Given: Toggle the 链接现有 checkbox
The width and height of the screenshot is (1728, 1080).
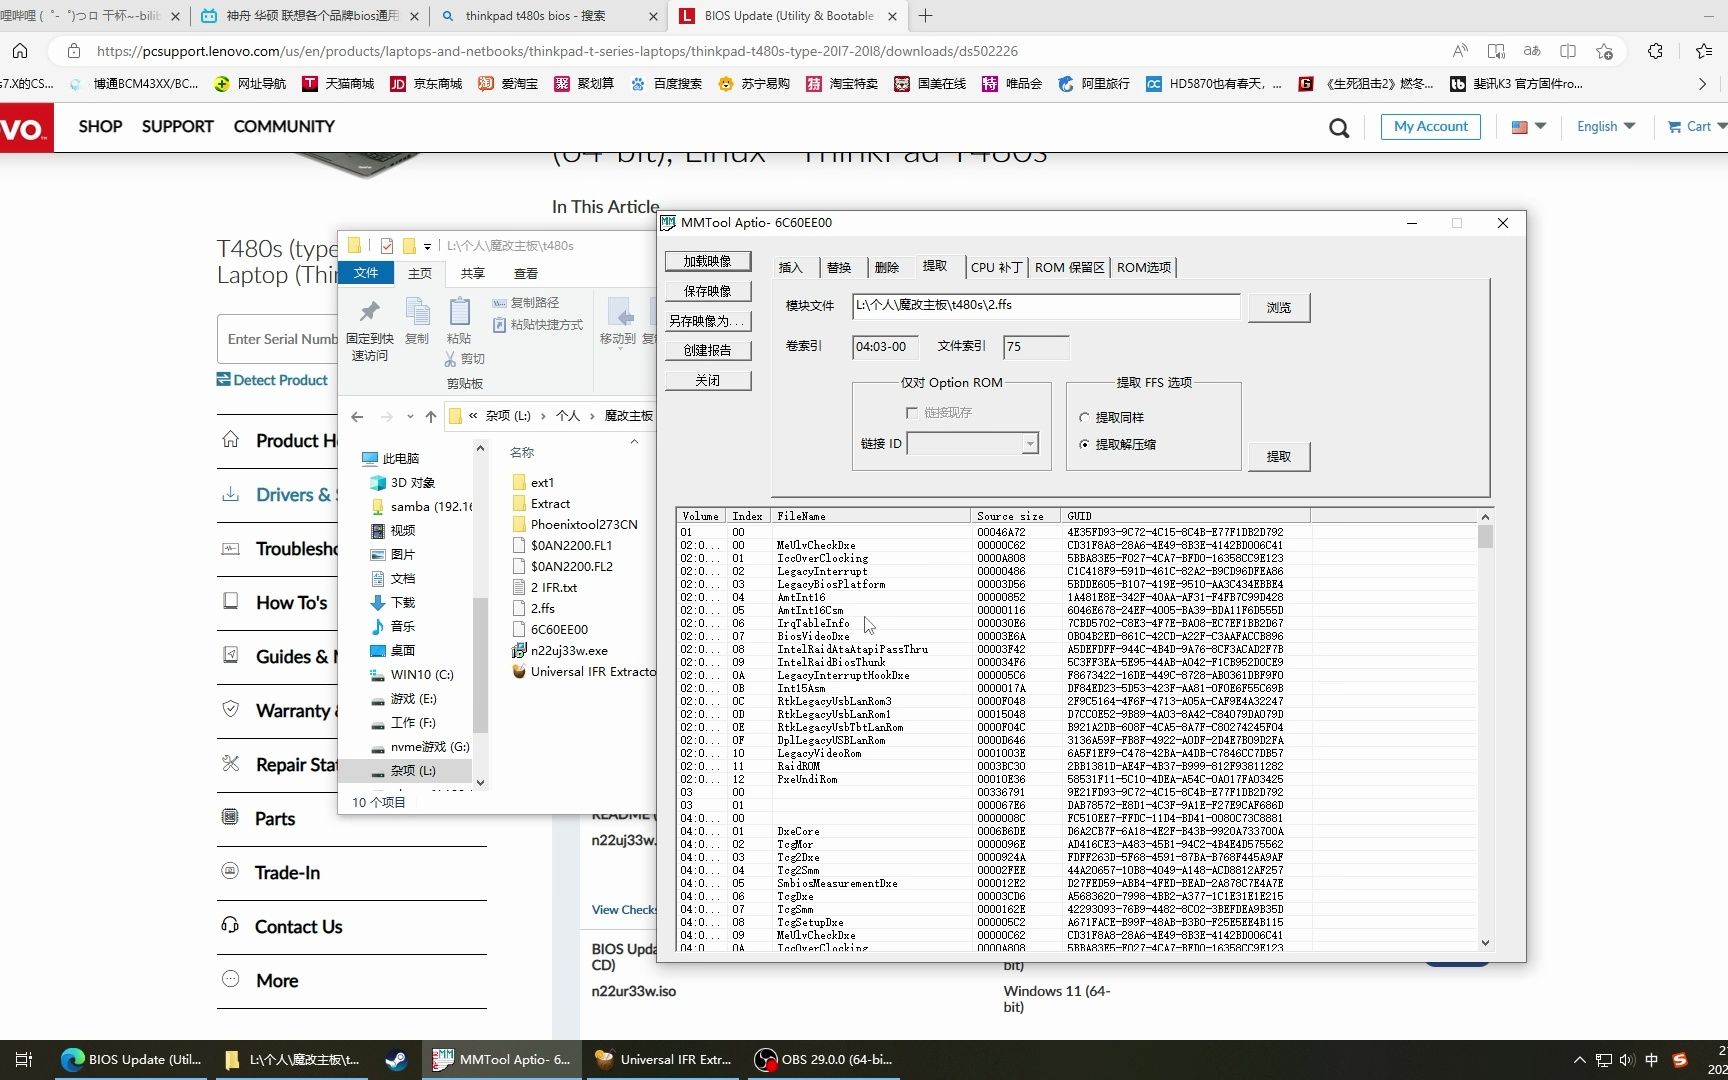Looking at the screenshot, I should click(911, 412).
